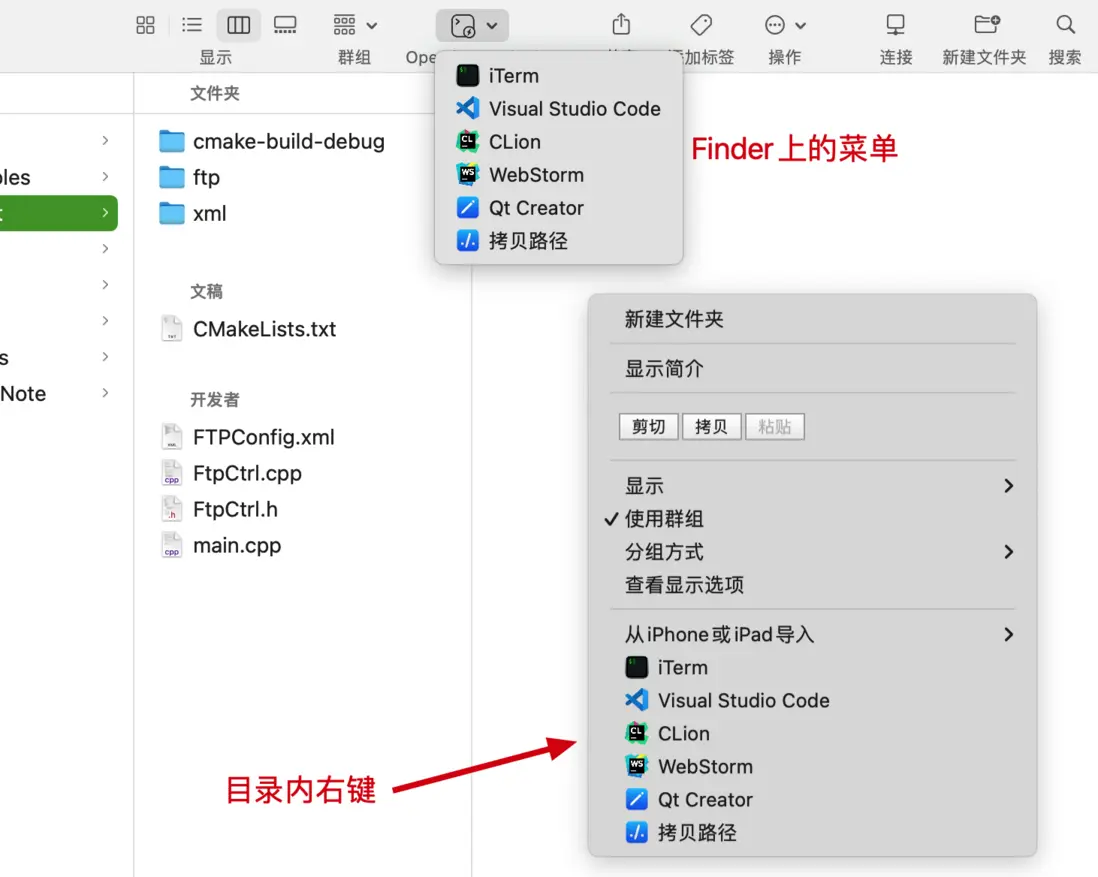This screenshot has height=877, width=1098.
Task: Click the Open-in app toolbar button
Action: 472,26
